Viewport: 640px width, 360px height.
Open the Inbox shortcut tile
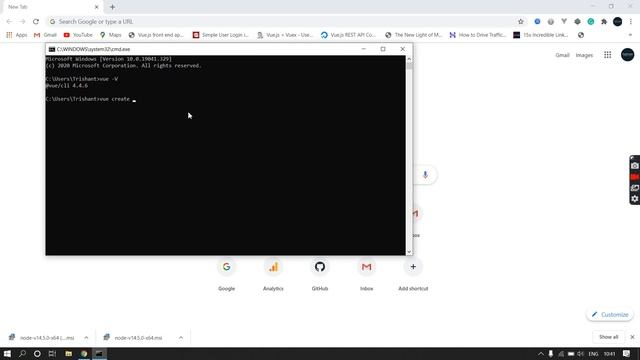pyautogui.click(x=367, y=274)
